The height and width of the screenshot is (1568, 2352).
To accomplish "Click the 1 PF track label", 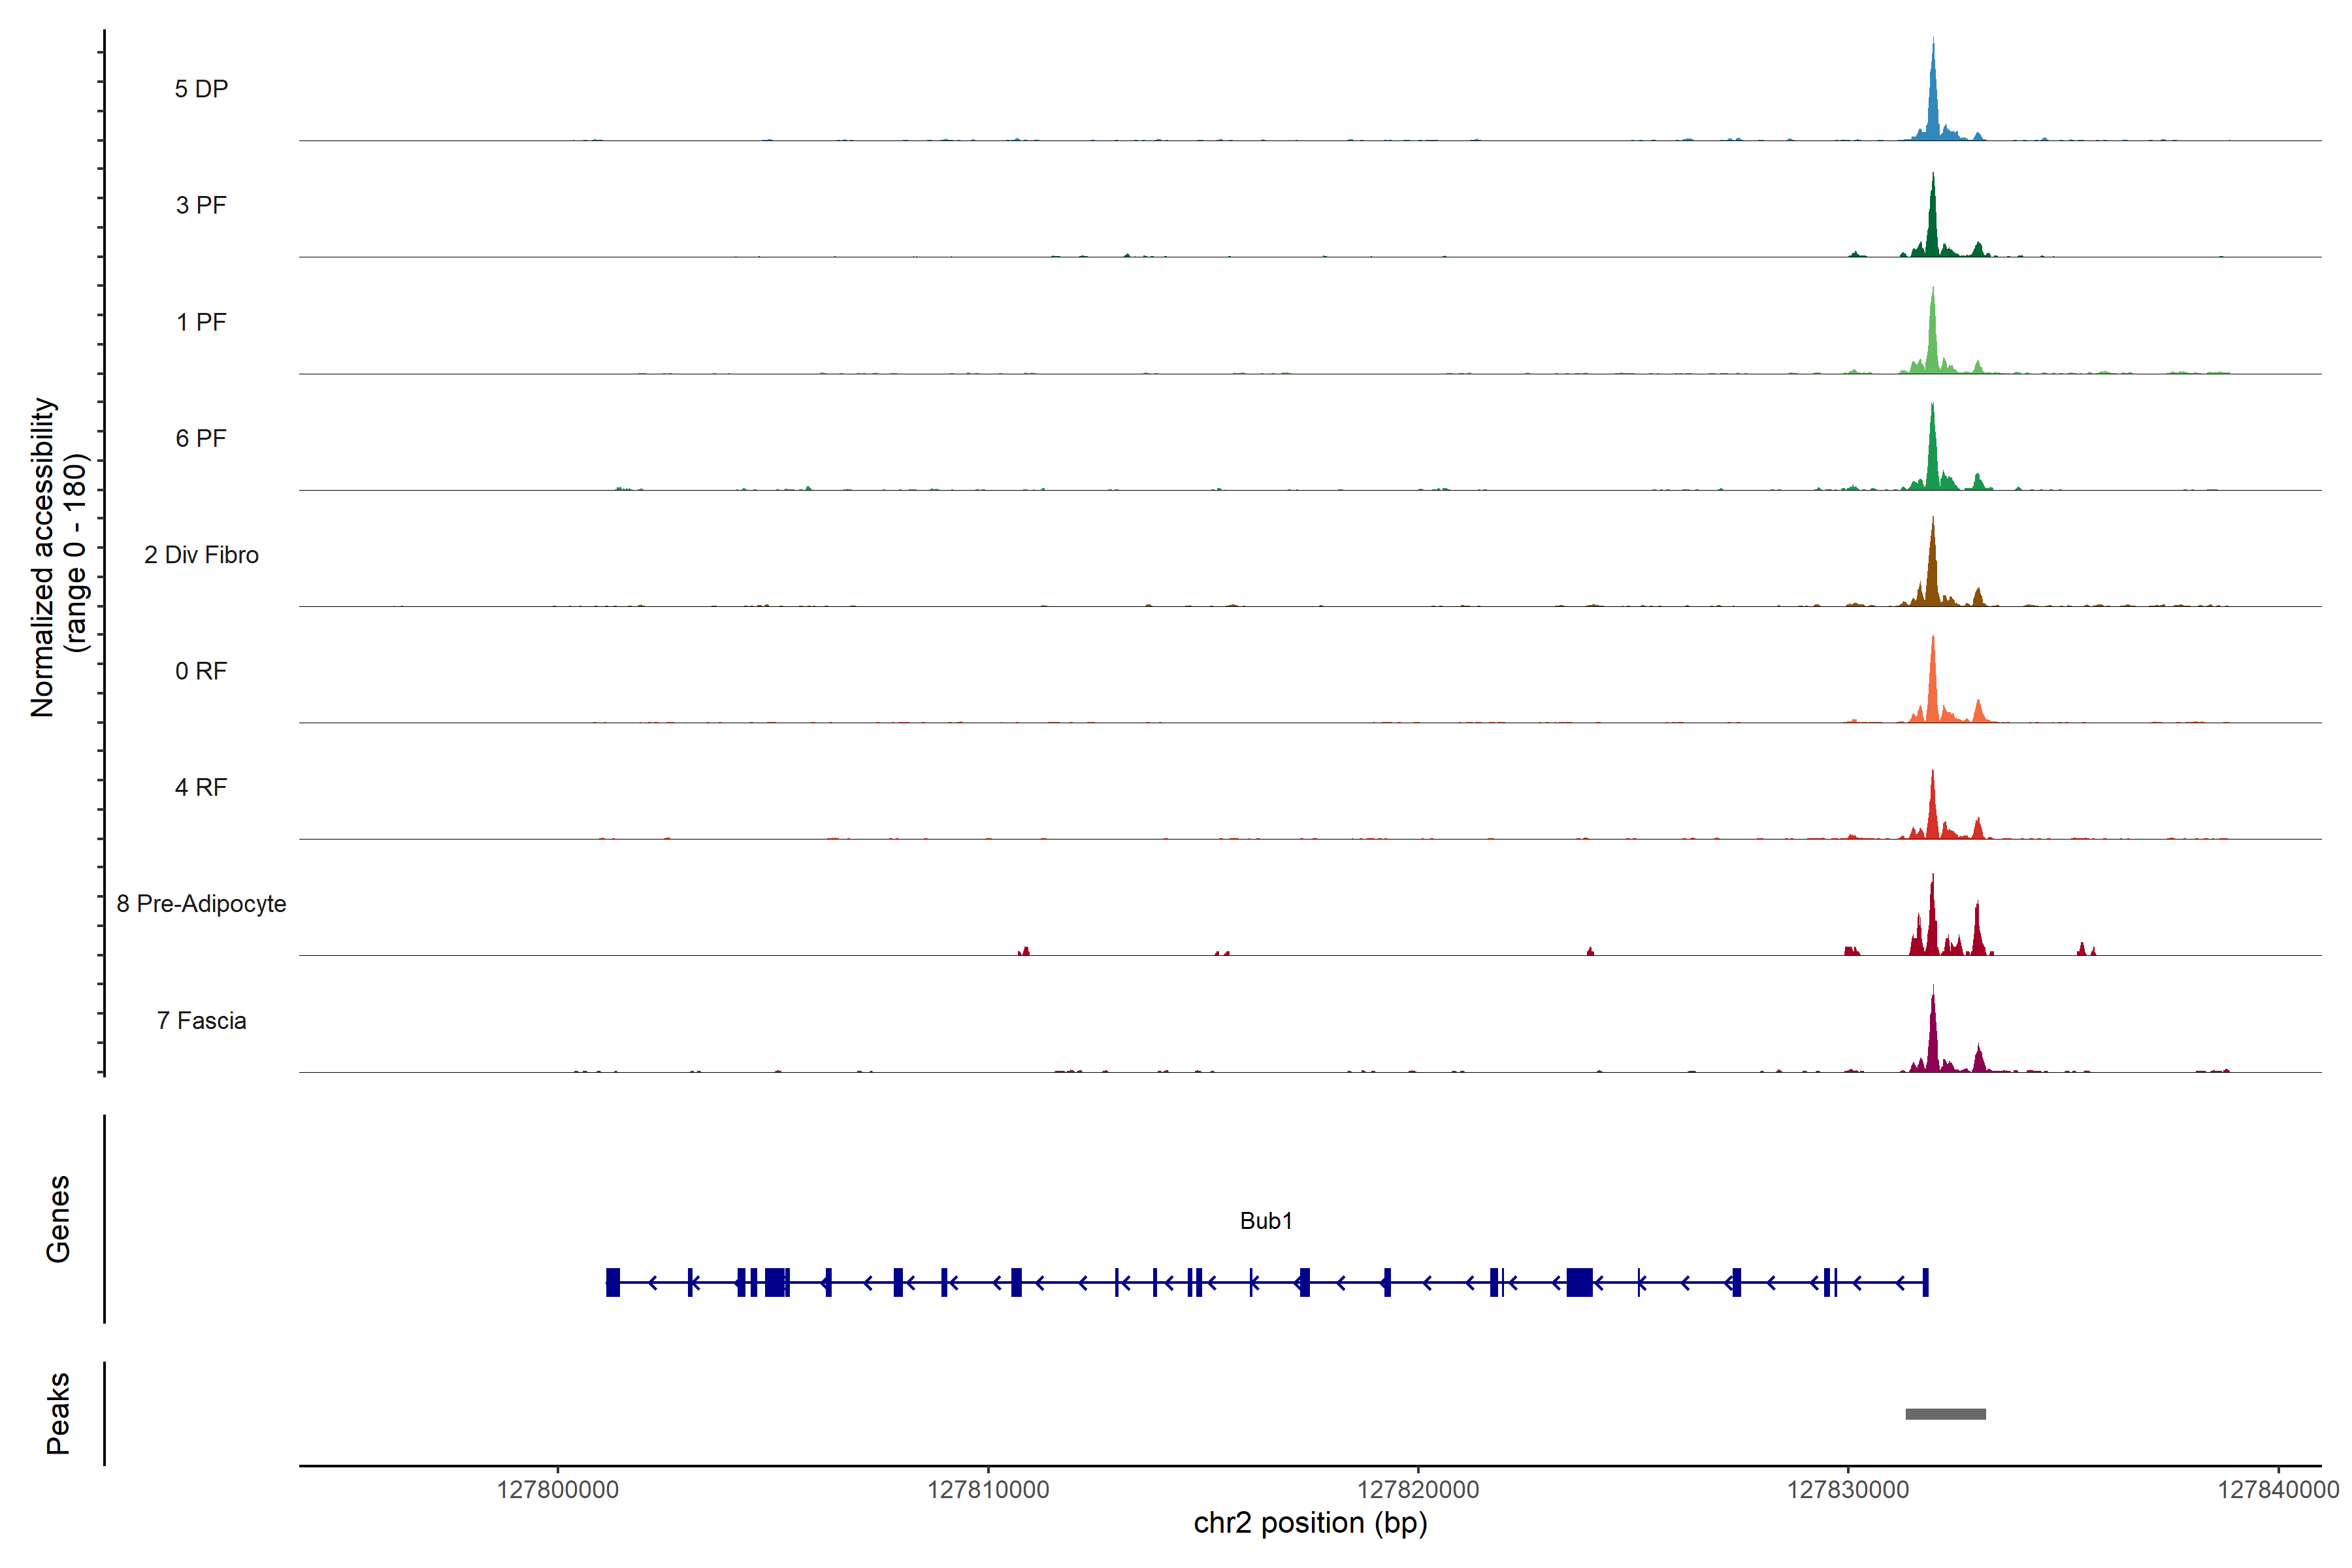I will click(x=201, y=322).
